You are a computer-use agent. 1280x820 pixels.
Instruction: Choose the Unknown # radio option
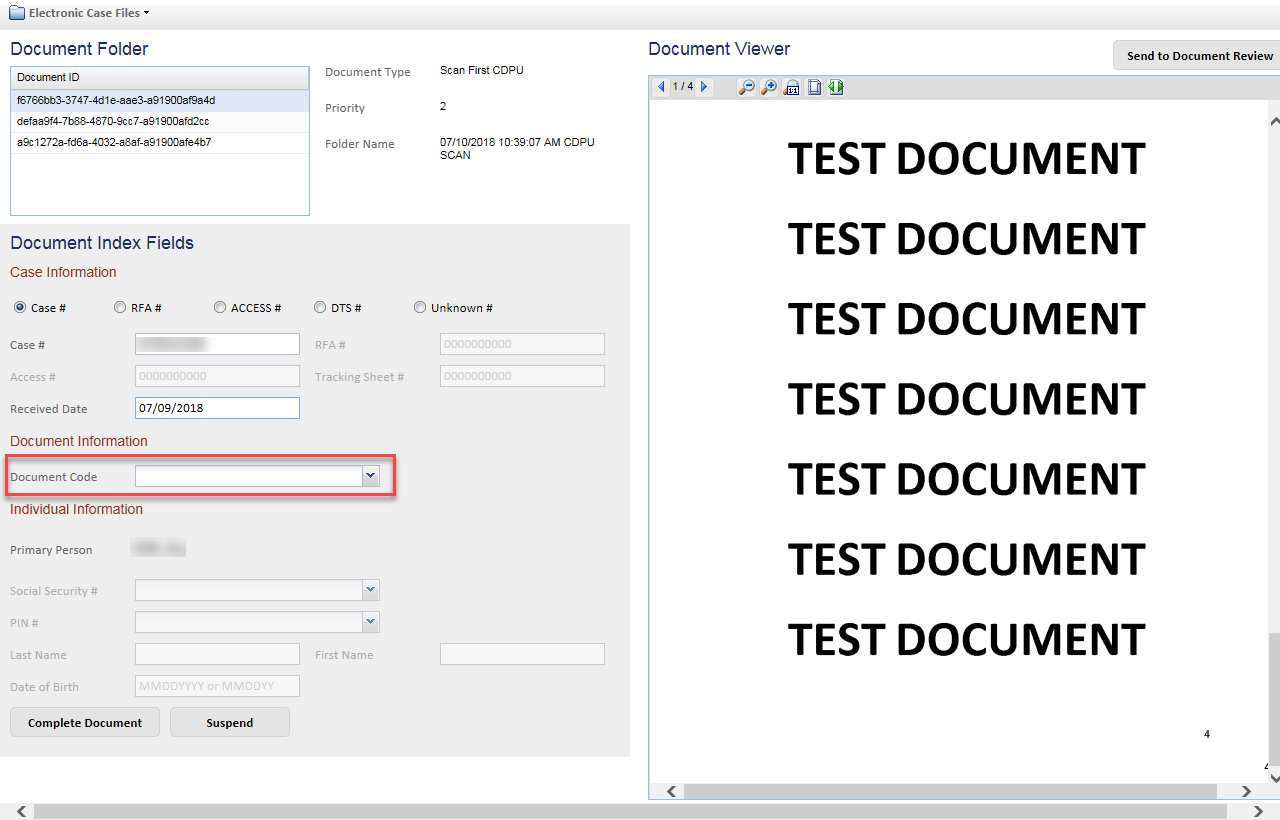420,308
